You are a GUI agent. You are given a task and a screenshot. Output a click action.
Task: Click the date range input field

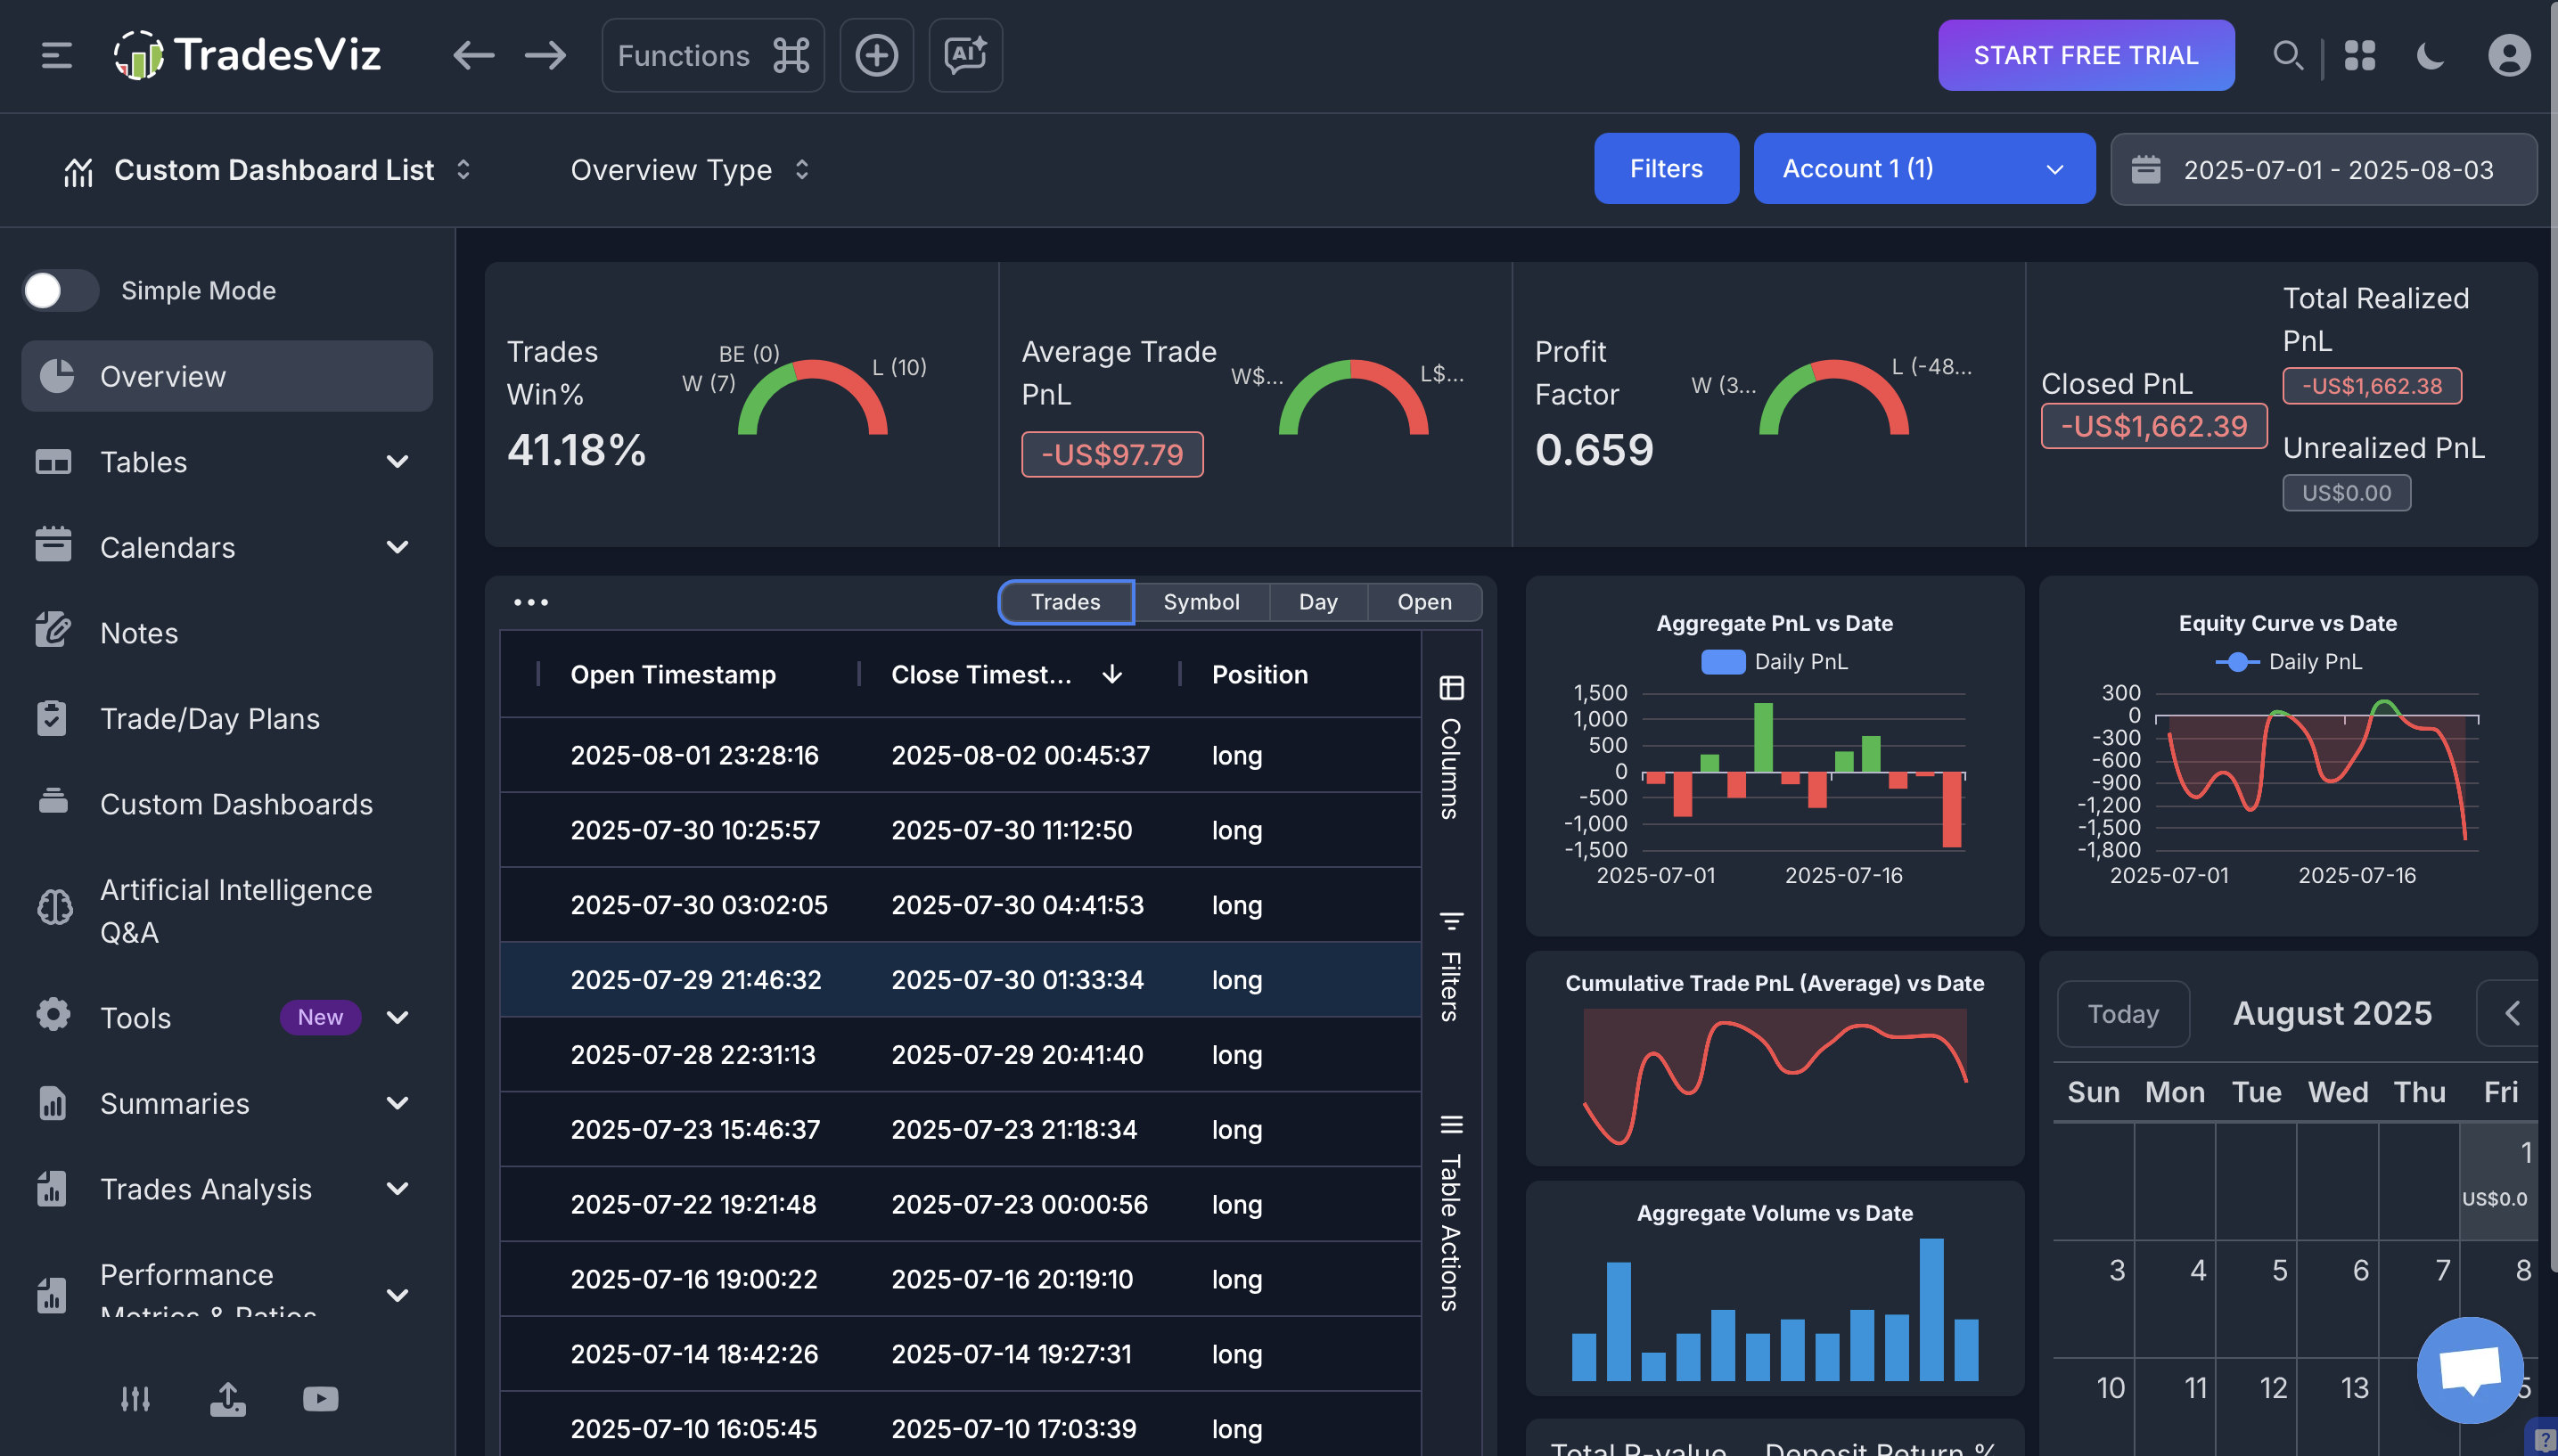tap(2323, 169)
